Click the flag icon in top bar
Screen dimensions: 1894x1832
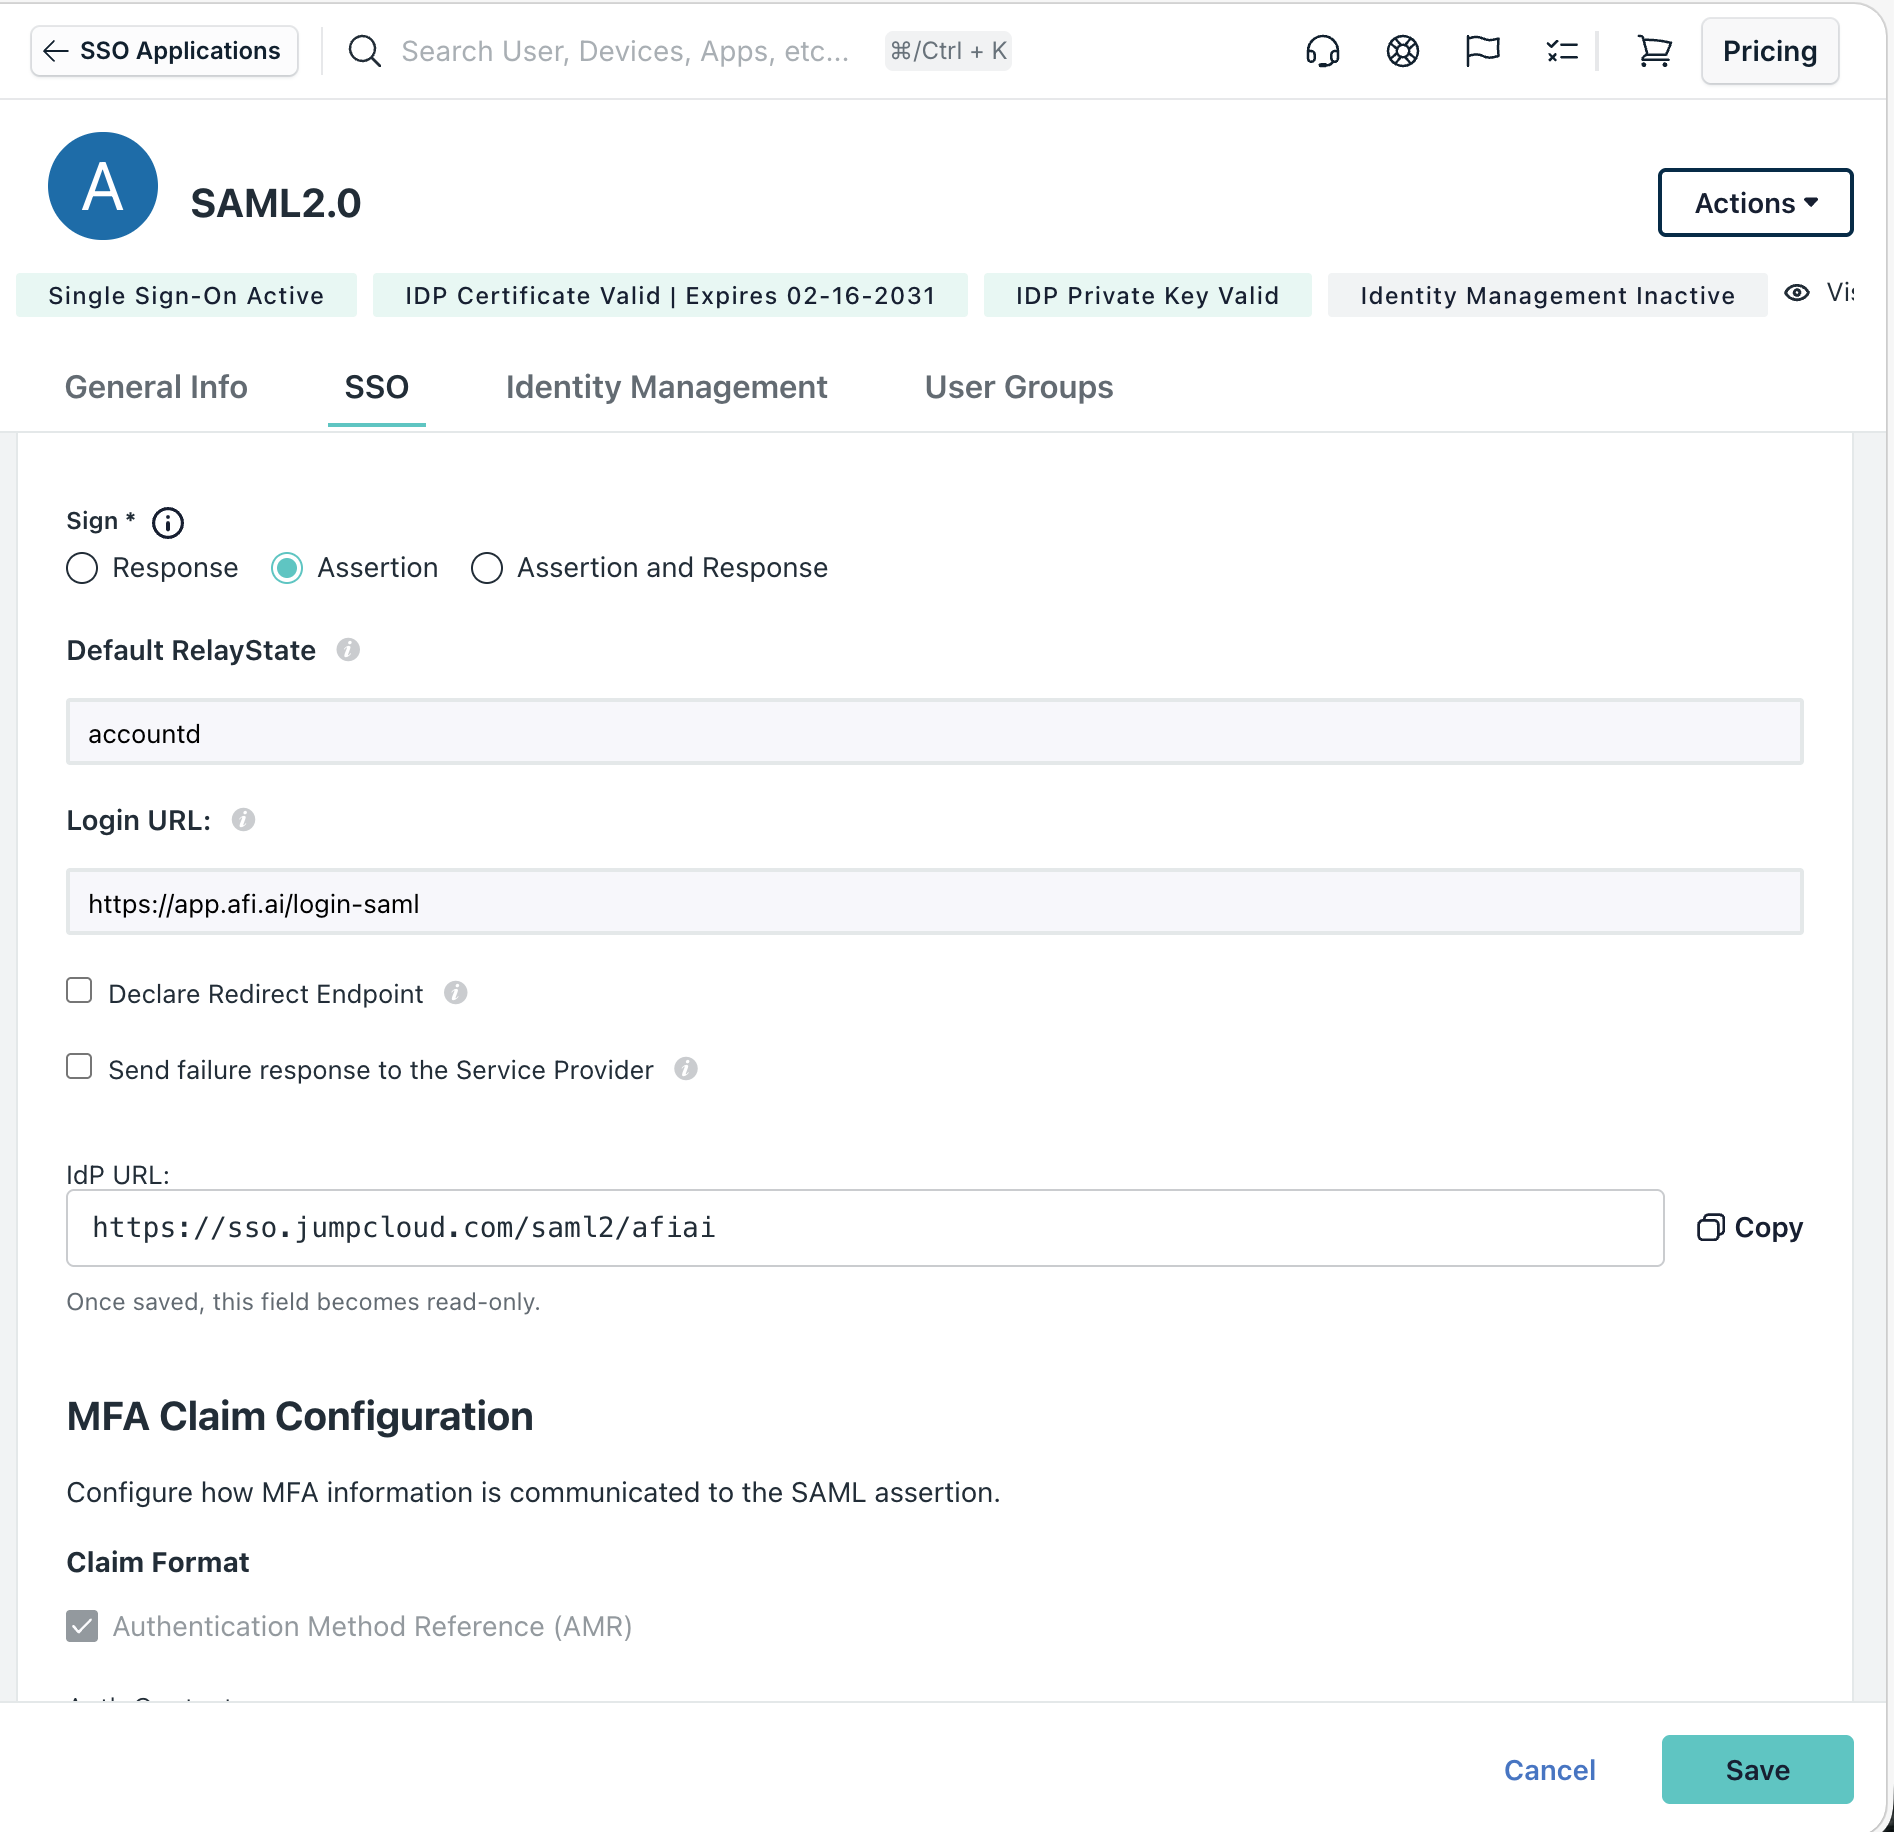tap(1482, 51)
